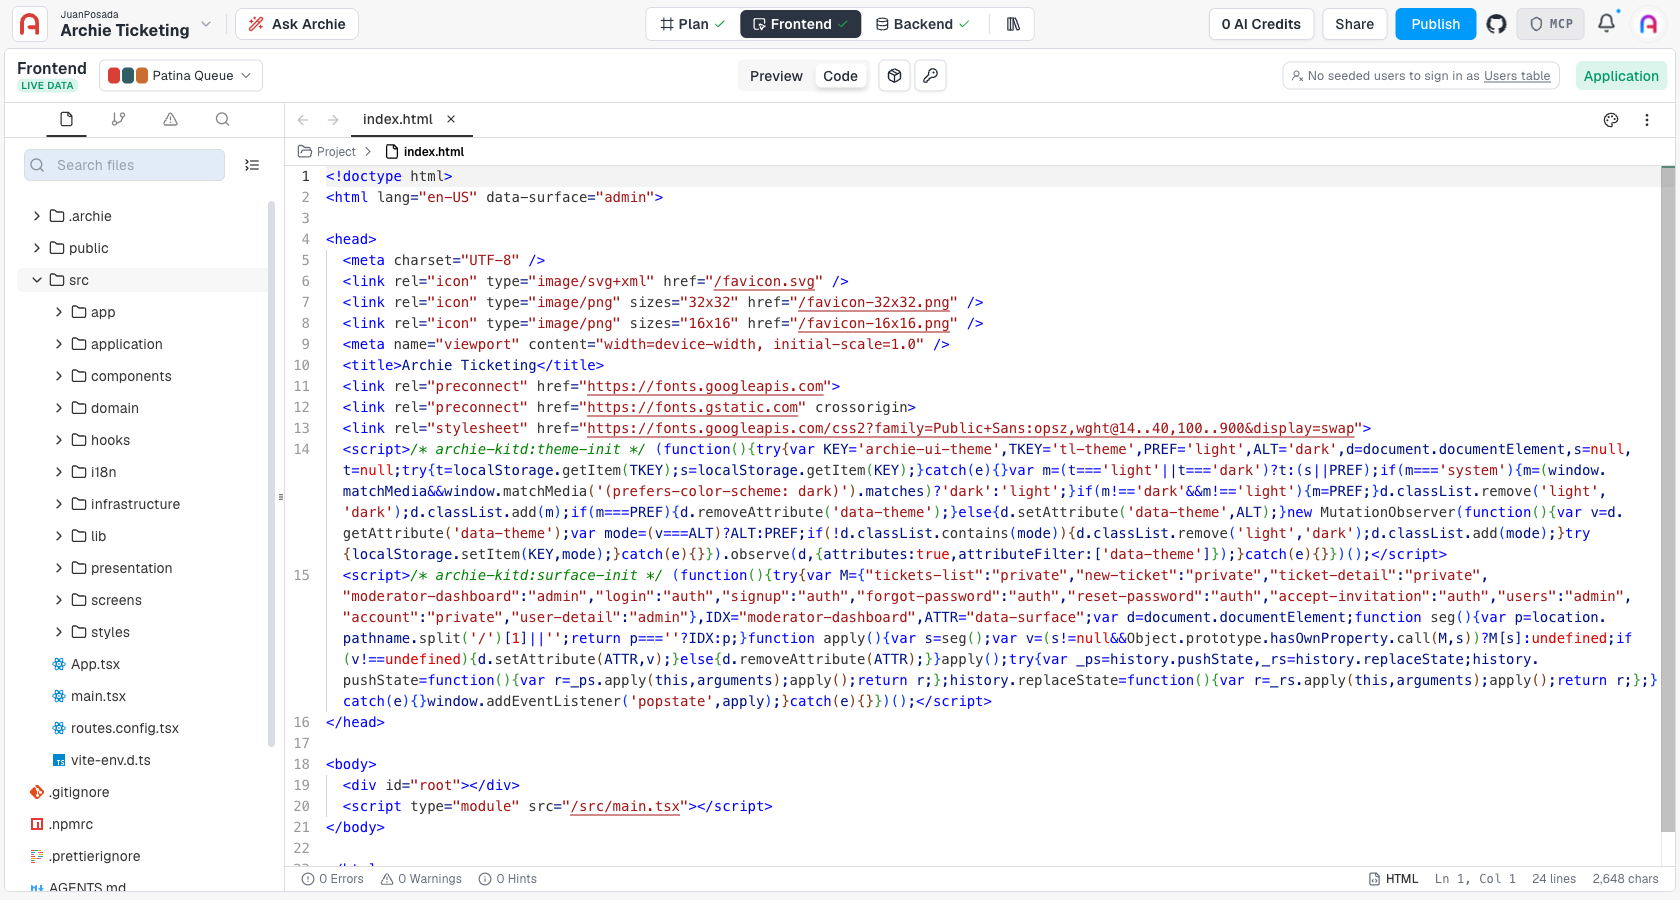Navigate back in editor history
The height and width of the screenshot is (900, 1680).
tap(303, 119)
